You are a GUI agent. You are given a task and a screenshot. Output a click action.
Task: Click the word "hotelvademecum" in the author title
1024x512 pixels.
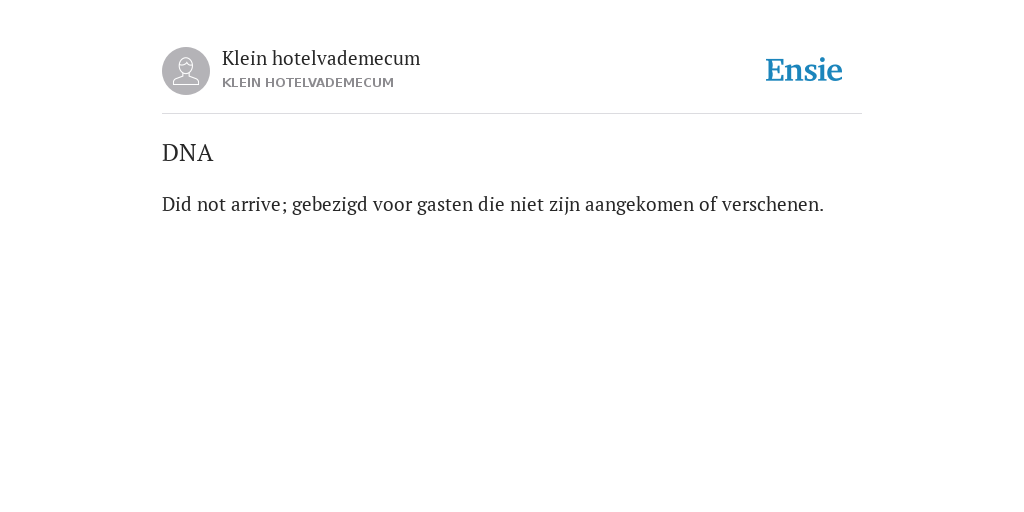[346, 59]
